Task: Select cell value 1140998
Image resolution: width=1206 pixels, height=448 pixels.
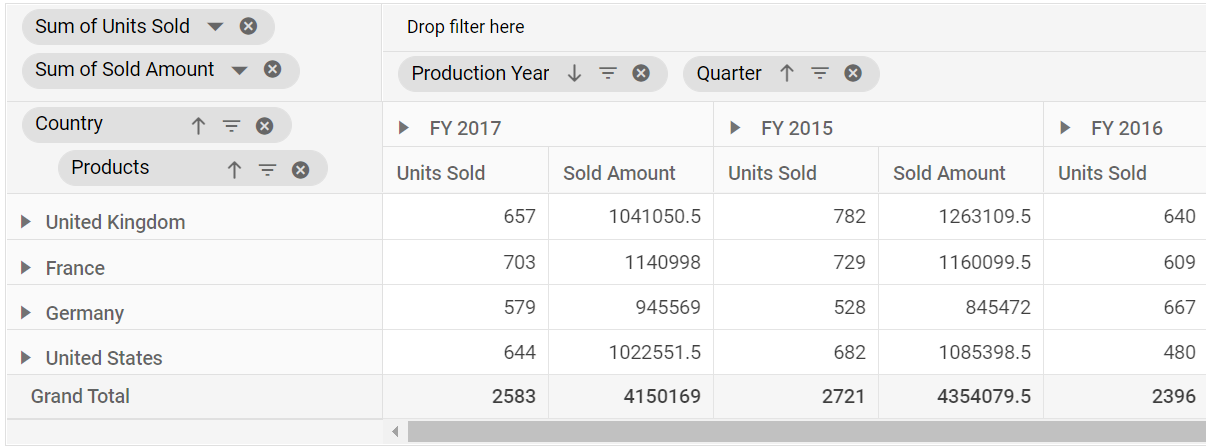Action: pyautogui.click(x=631, y=262)
